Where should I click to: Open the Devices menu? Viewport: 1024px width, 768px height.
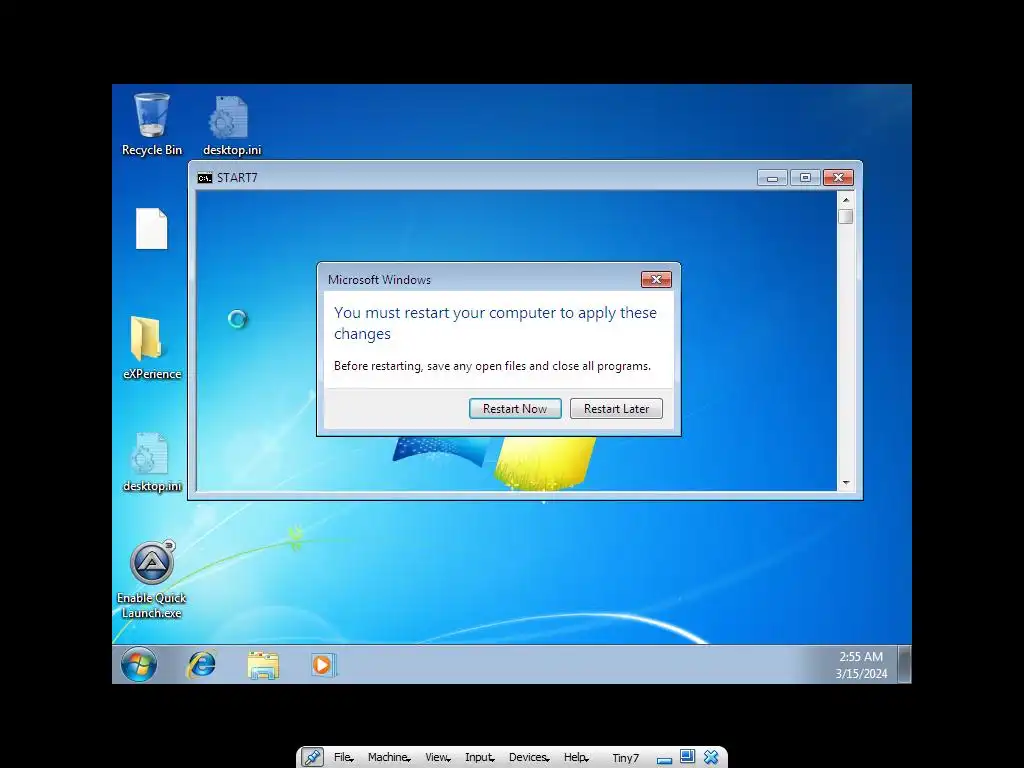(528, 758)
